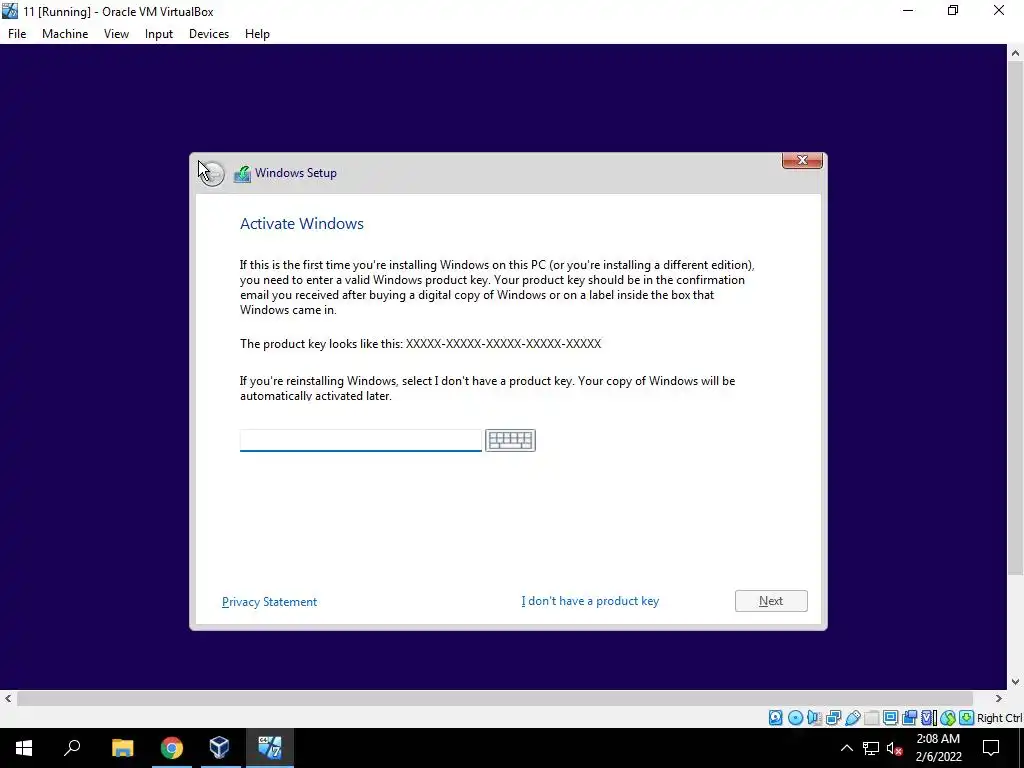
Task: Open the File menu
Action: [17, 34]
